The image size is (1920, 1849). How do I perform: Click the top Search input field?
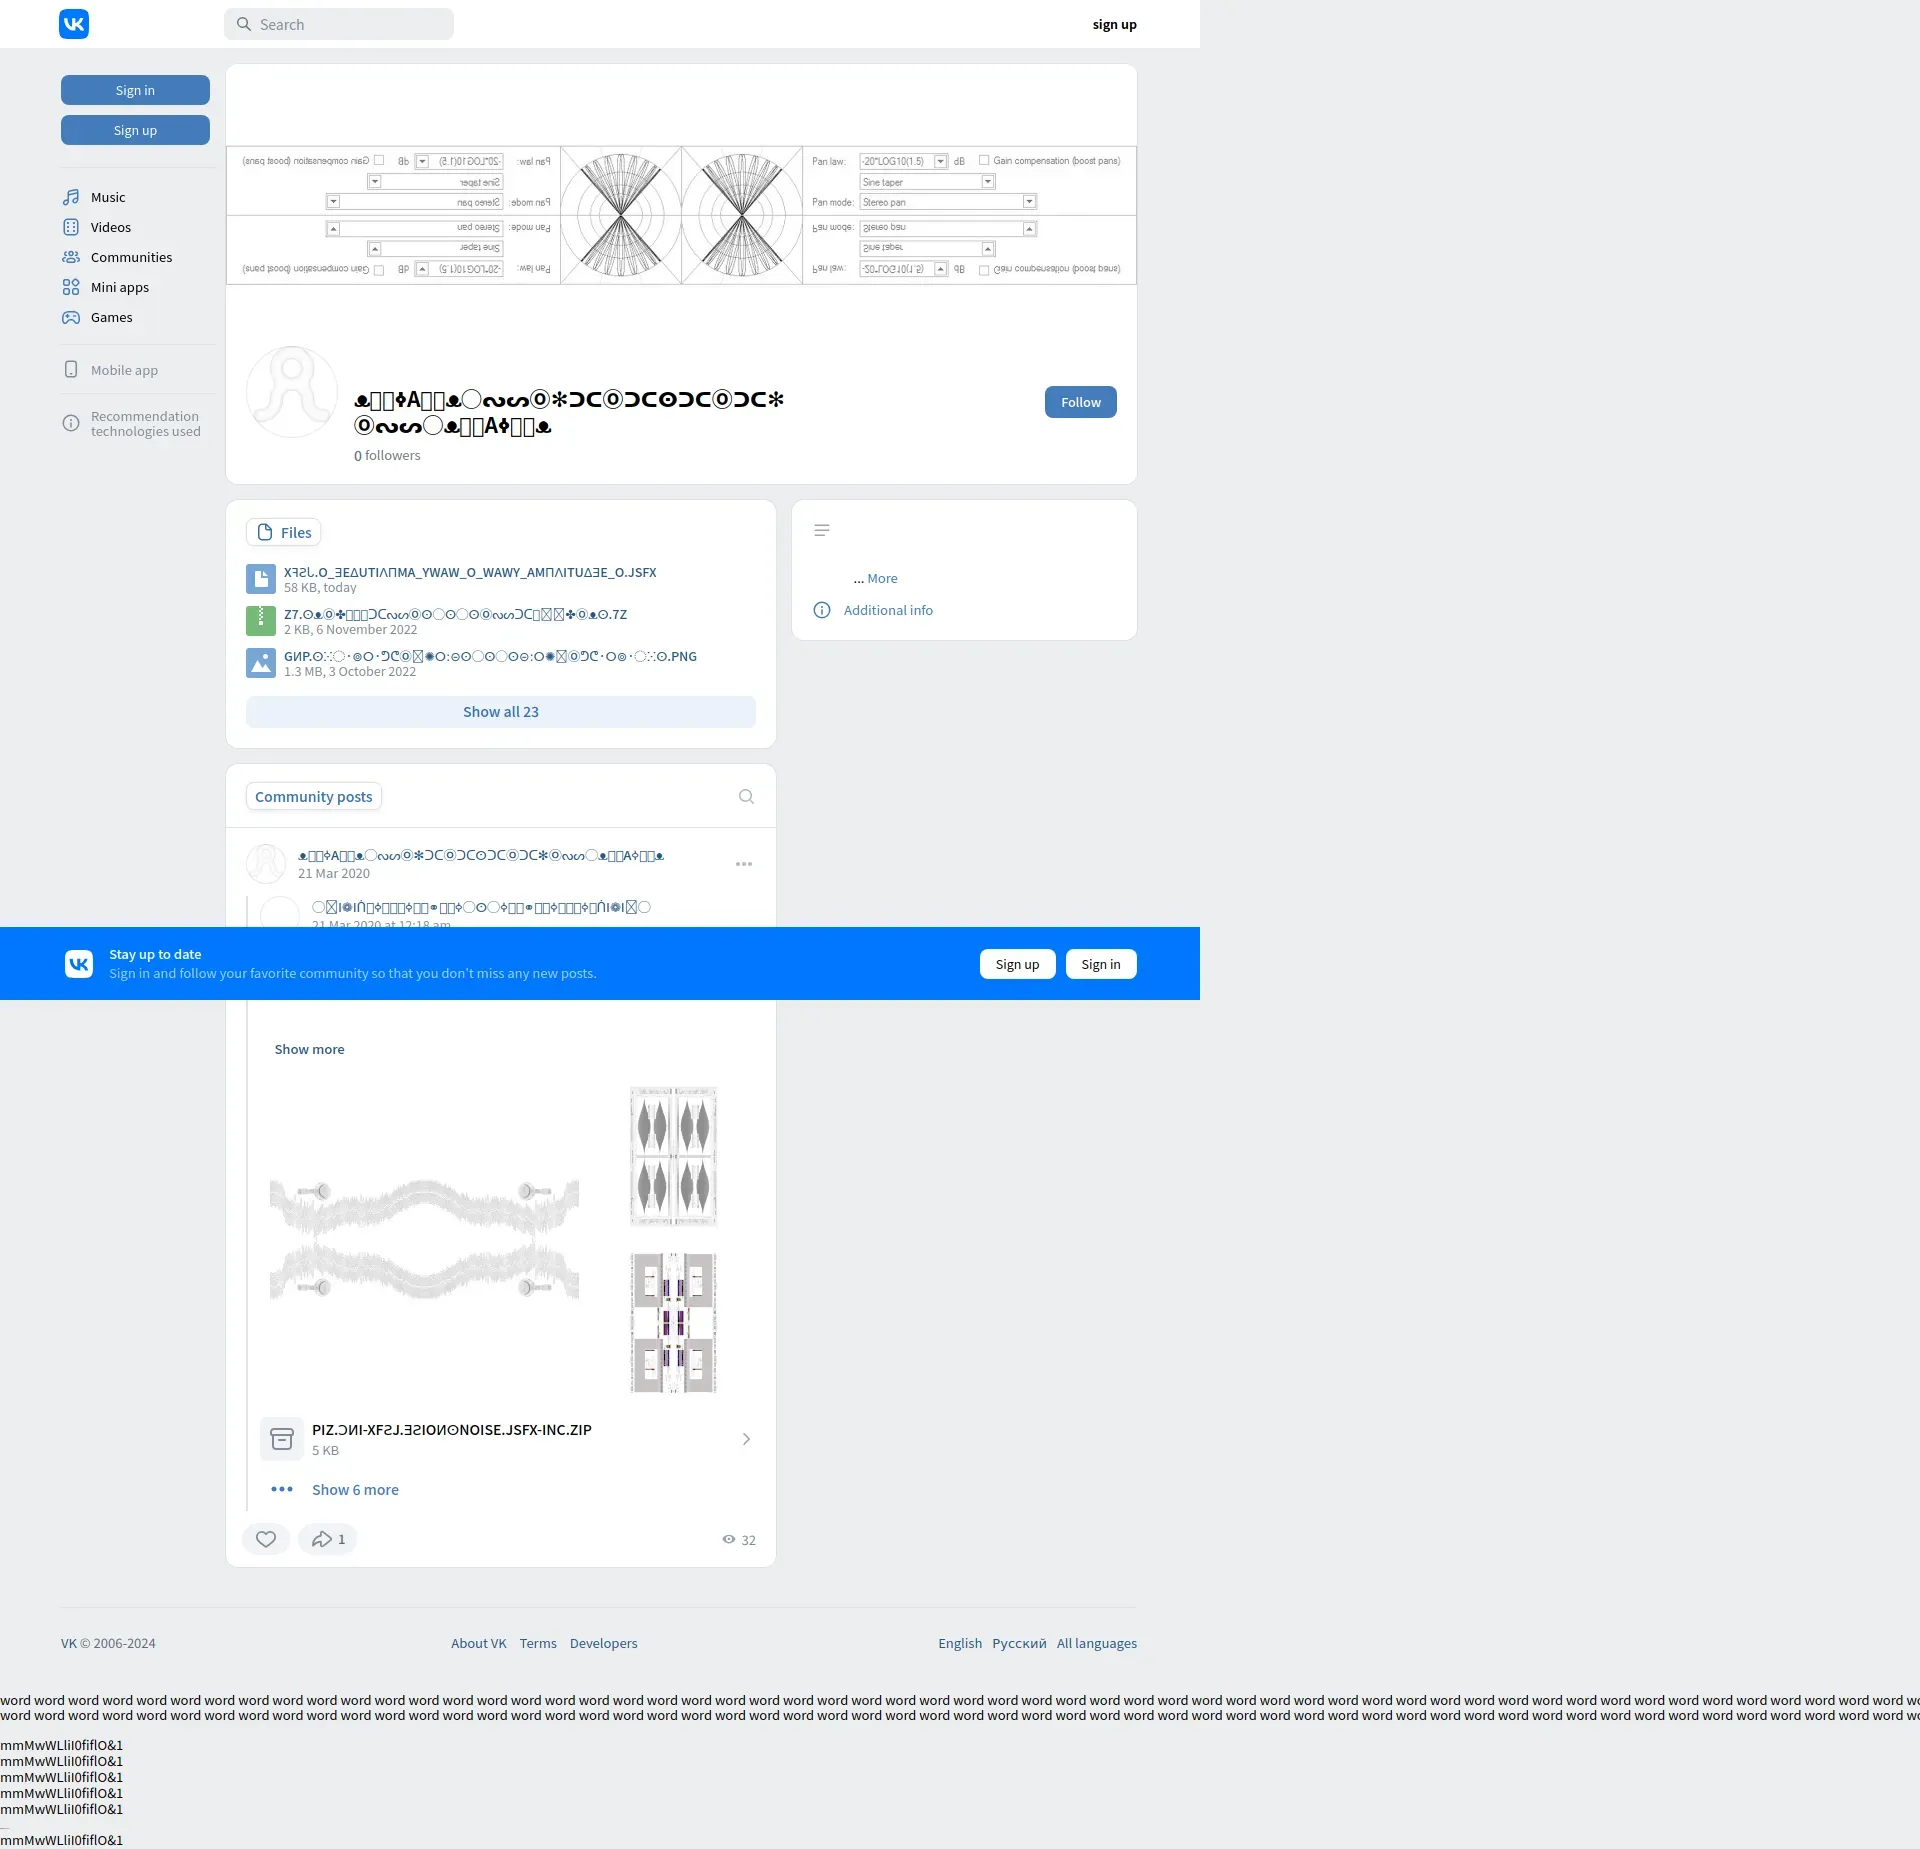click(340, 24)
